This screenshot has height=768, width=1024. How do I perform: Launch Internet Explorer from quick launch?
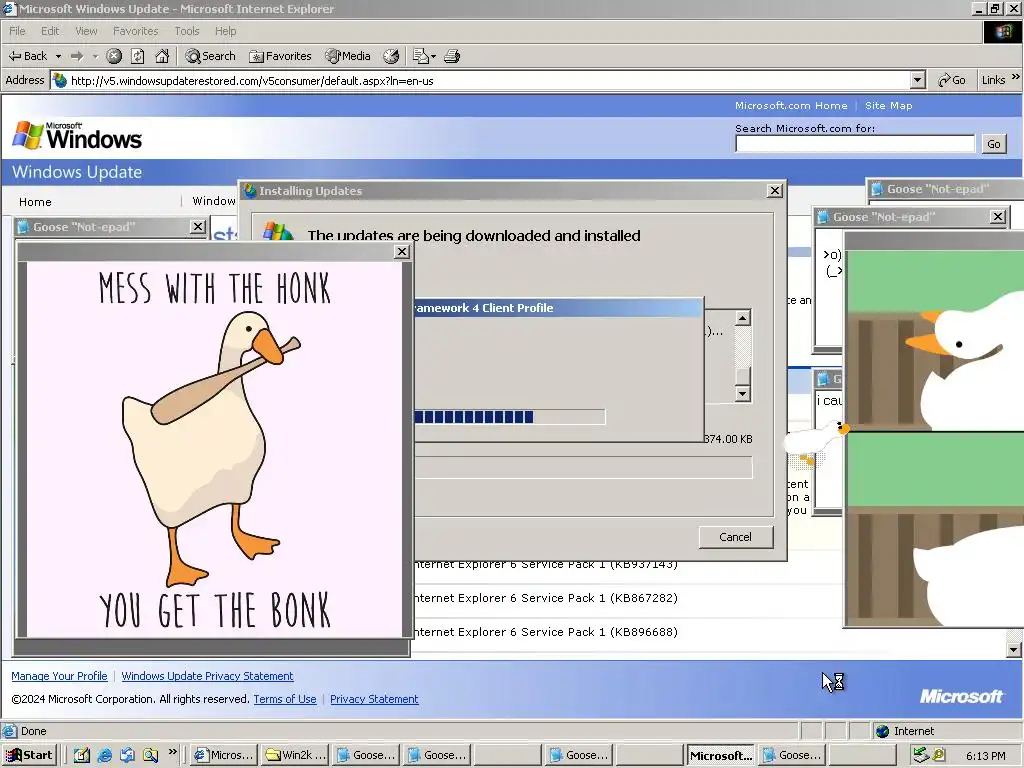(x=104, y=755)
